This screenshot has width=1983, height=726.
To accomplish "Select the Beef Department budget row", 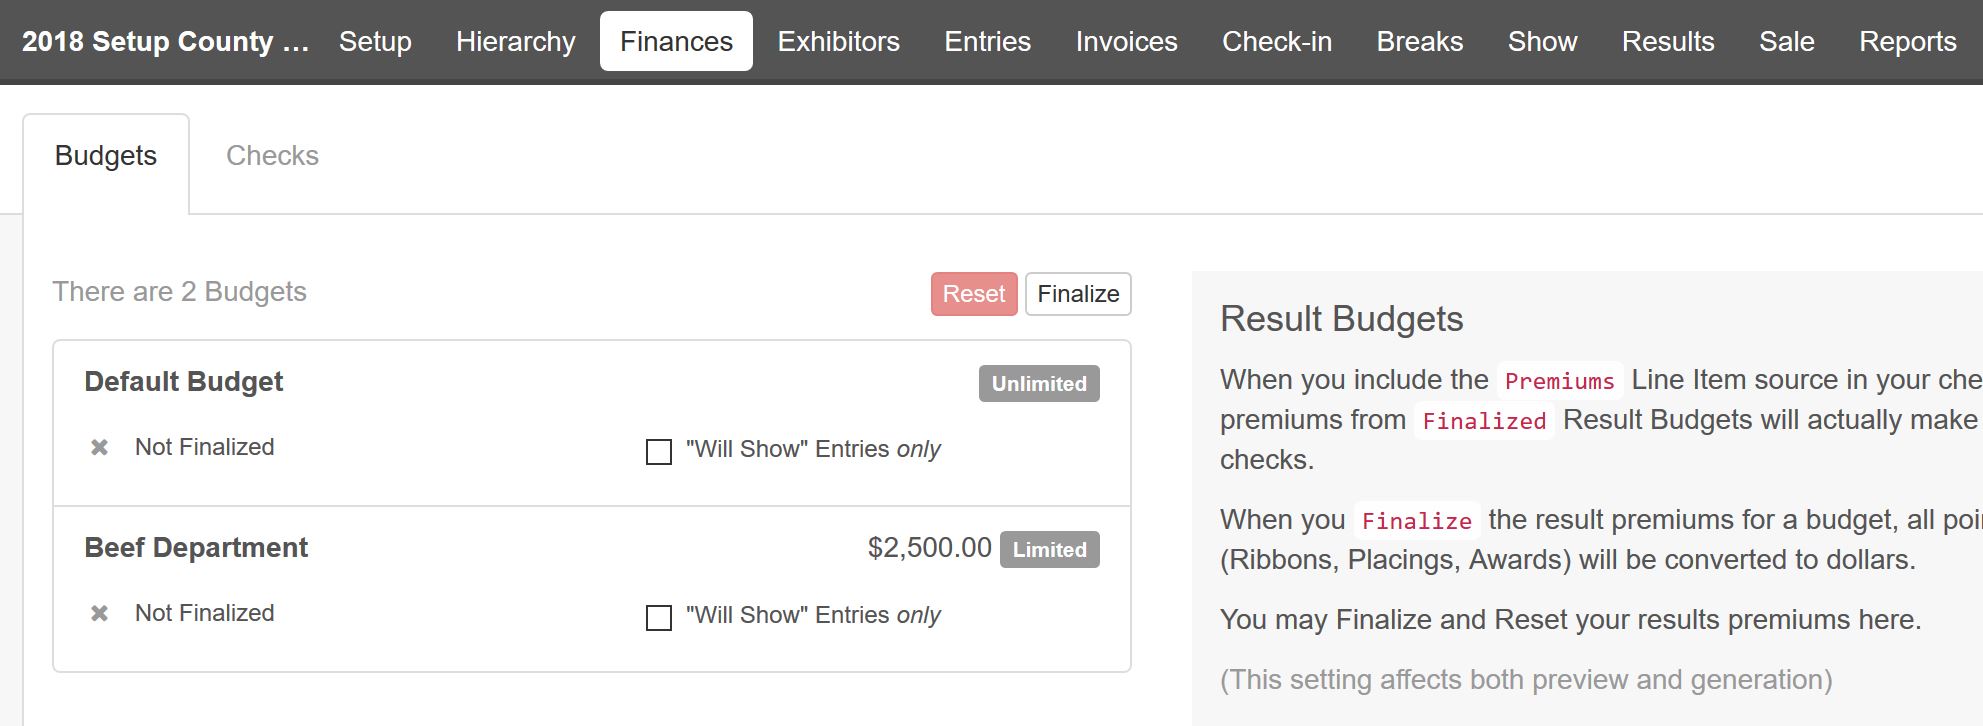I will click(x=196, y=547).
